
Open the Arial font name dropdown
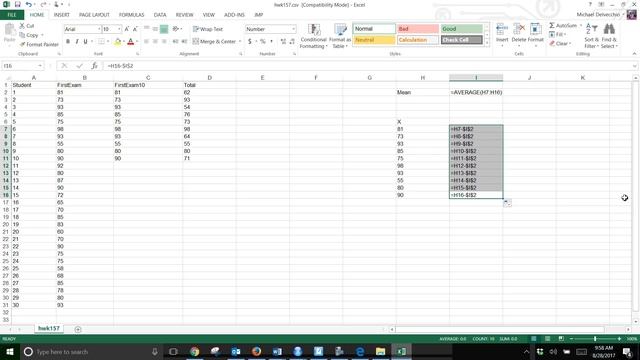pos(99,29)
